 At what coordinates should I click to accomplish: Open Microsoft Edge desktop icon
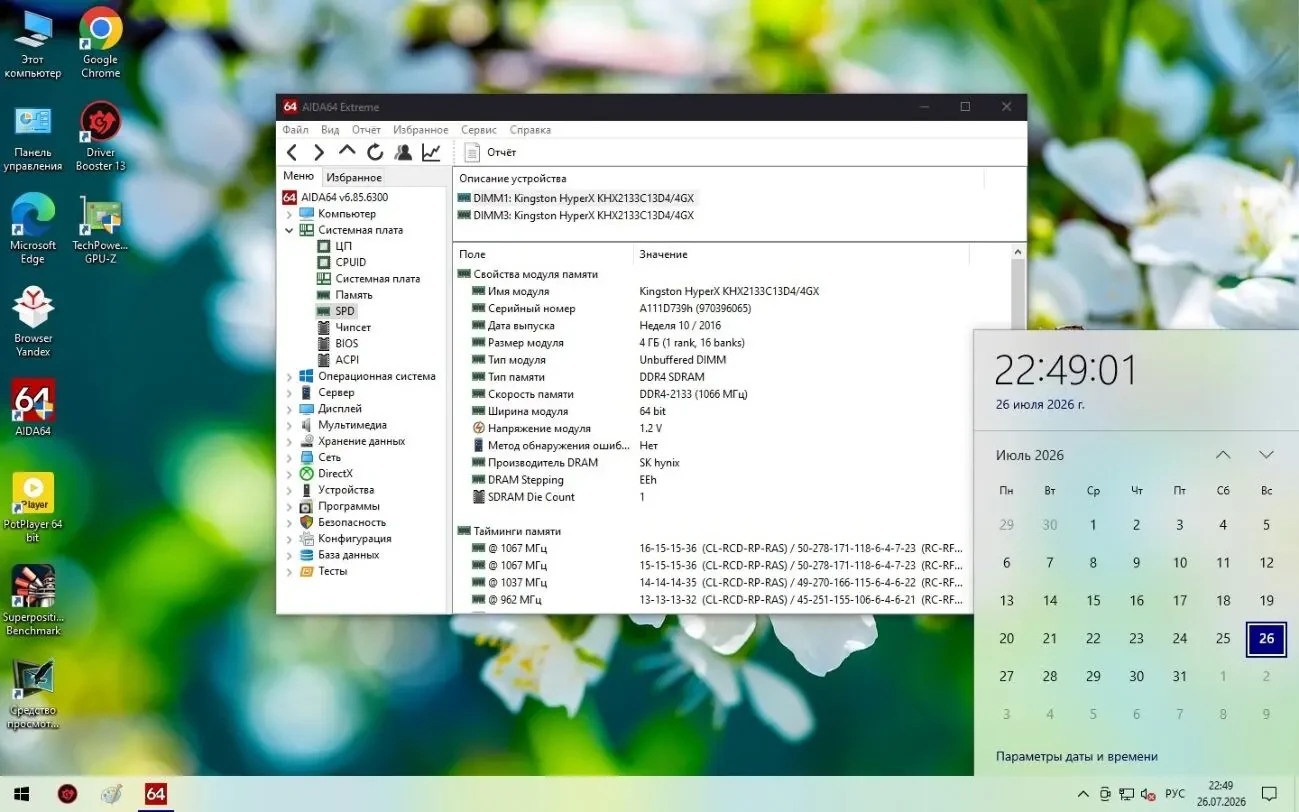(33, 229)
